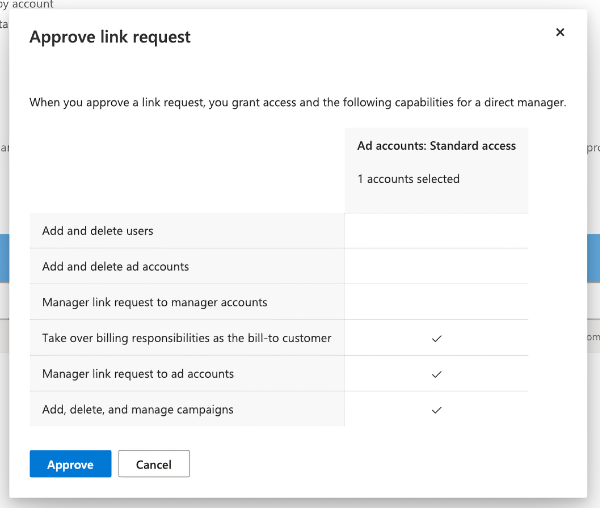The image size is (600, 508).
Task: Click empty access cell for 'Add and delete ad accounts'
Action: (x=436, y=267)
